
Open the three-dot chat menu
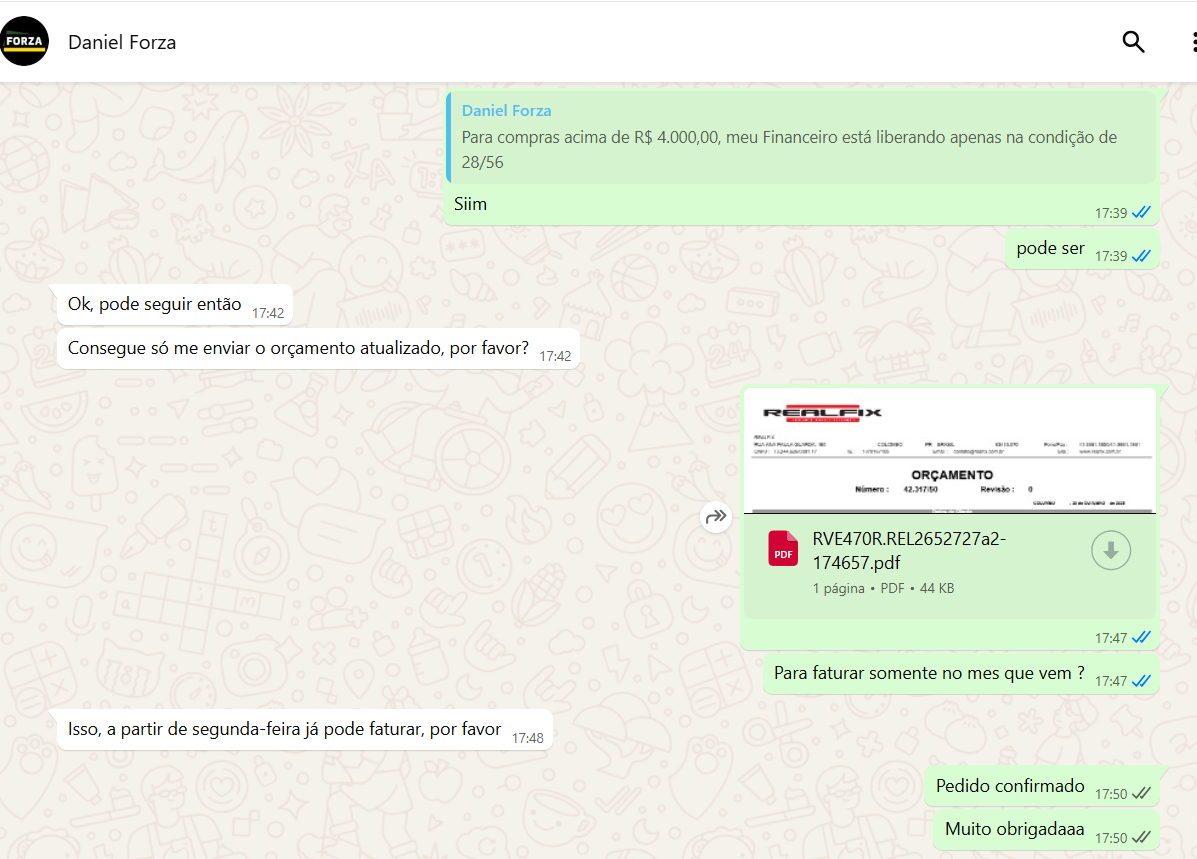1192,42
